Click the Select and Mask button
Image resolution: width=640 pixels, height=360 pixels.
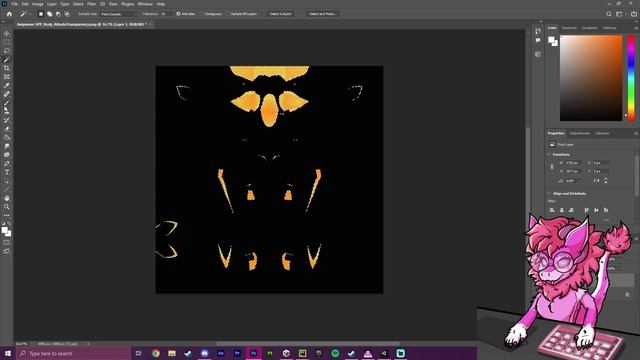322,14
